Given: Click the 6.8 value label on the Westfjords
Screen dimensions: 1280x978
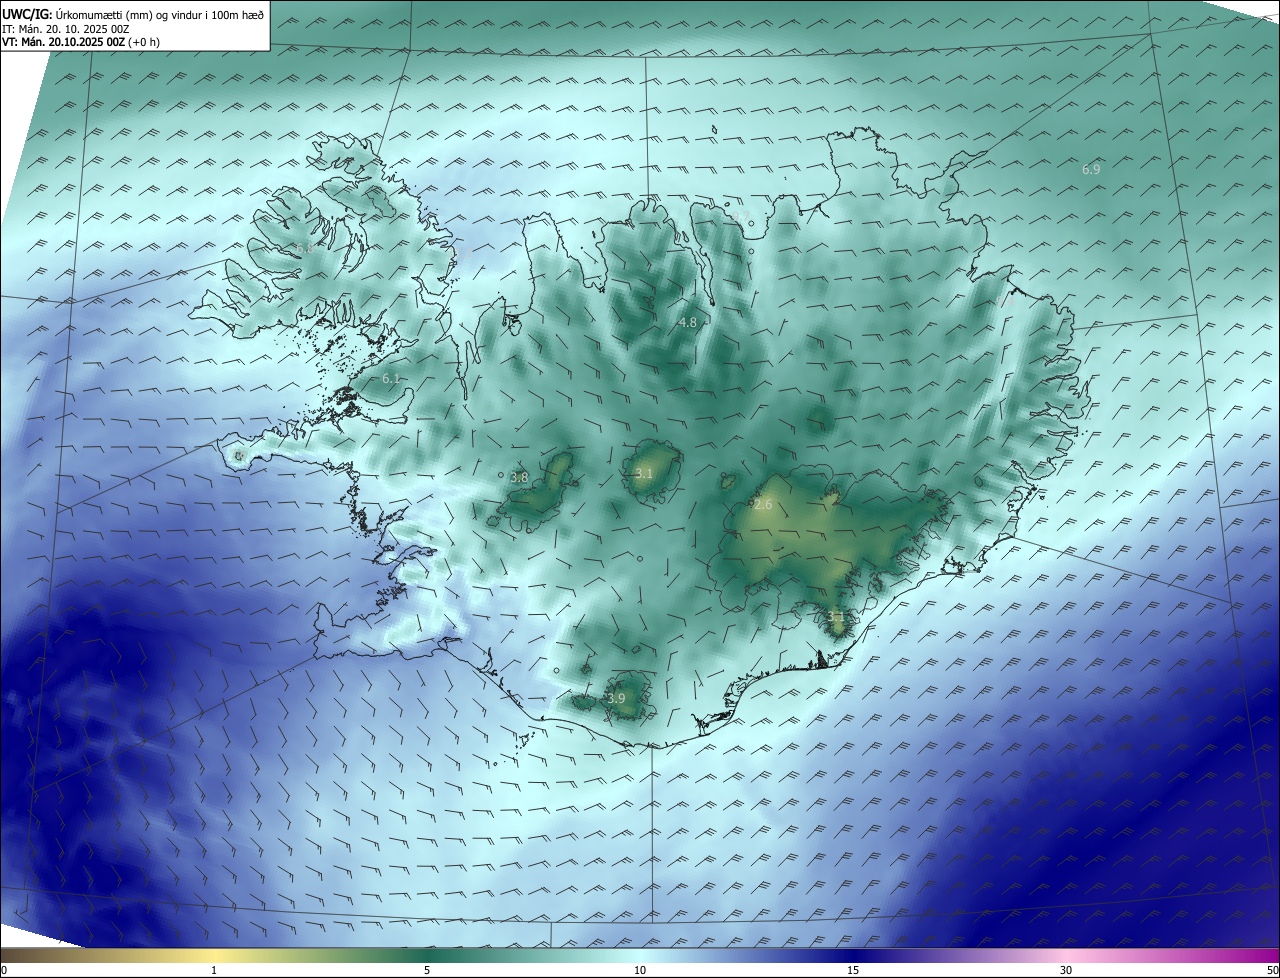Looking at the screenshot, I should click(304, 248).
